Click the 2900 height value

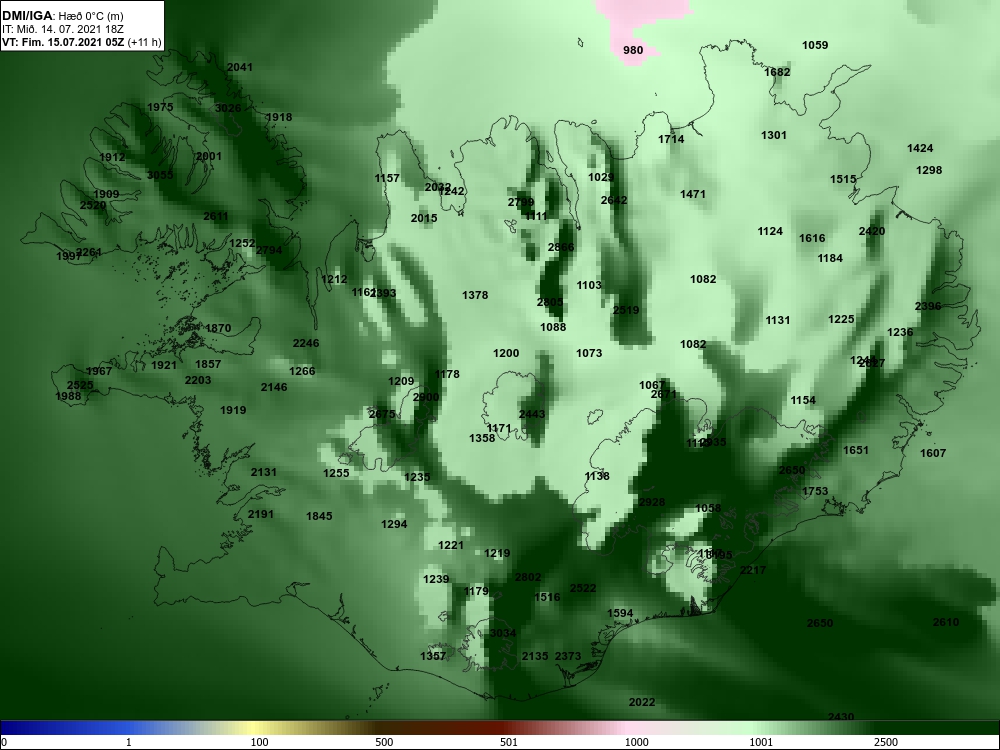426,397
